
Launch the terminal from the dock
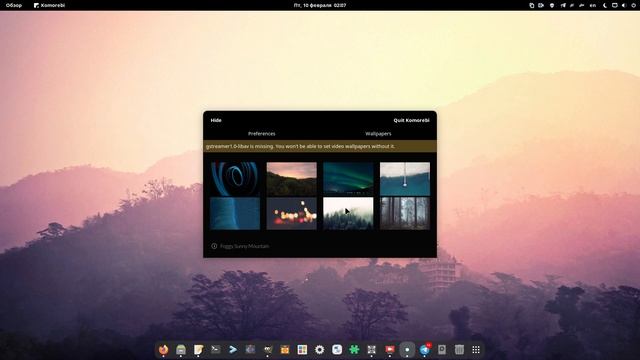216,349
